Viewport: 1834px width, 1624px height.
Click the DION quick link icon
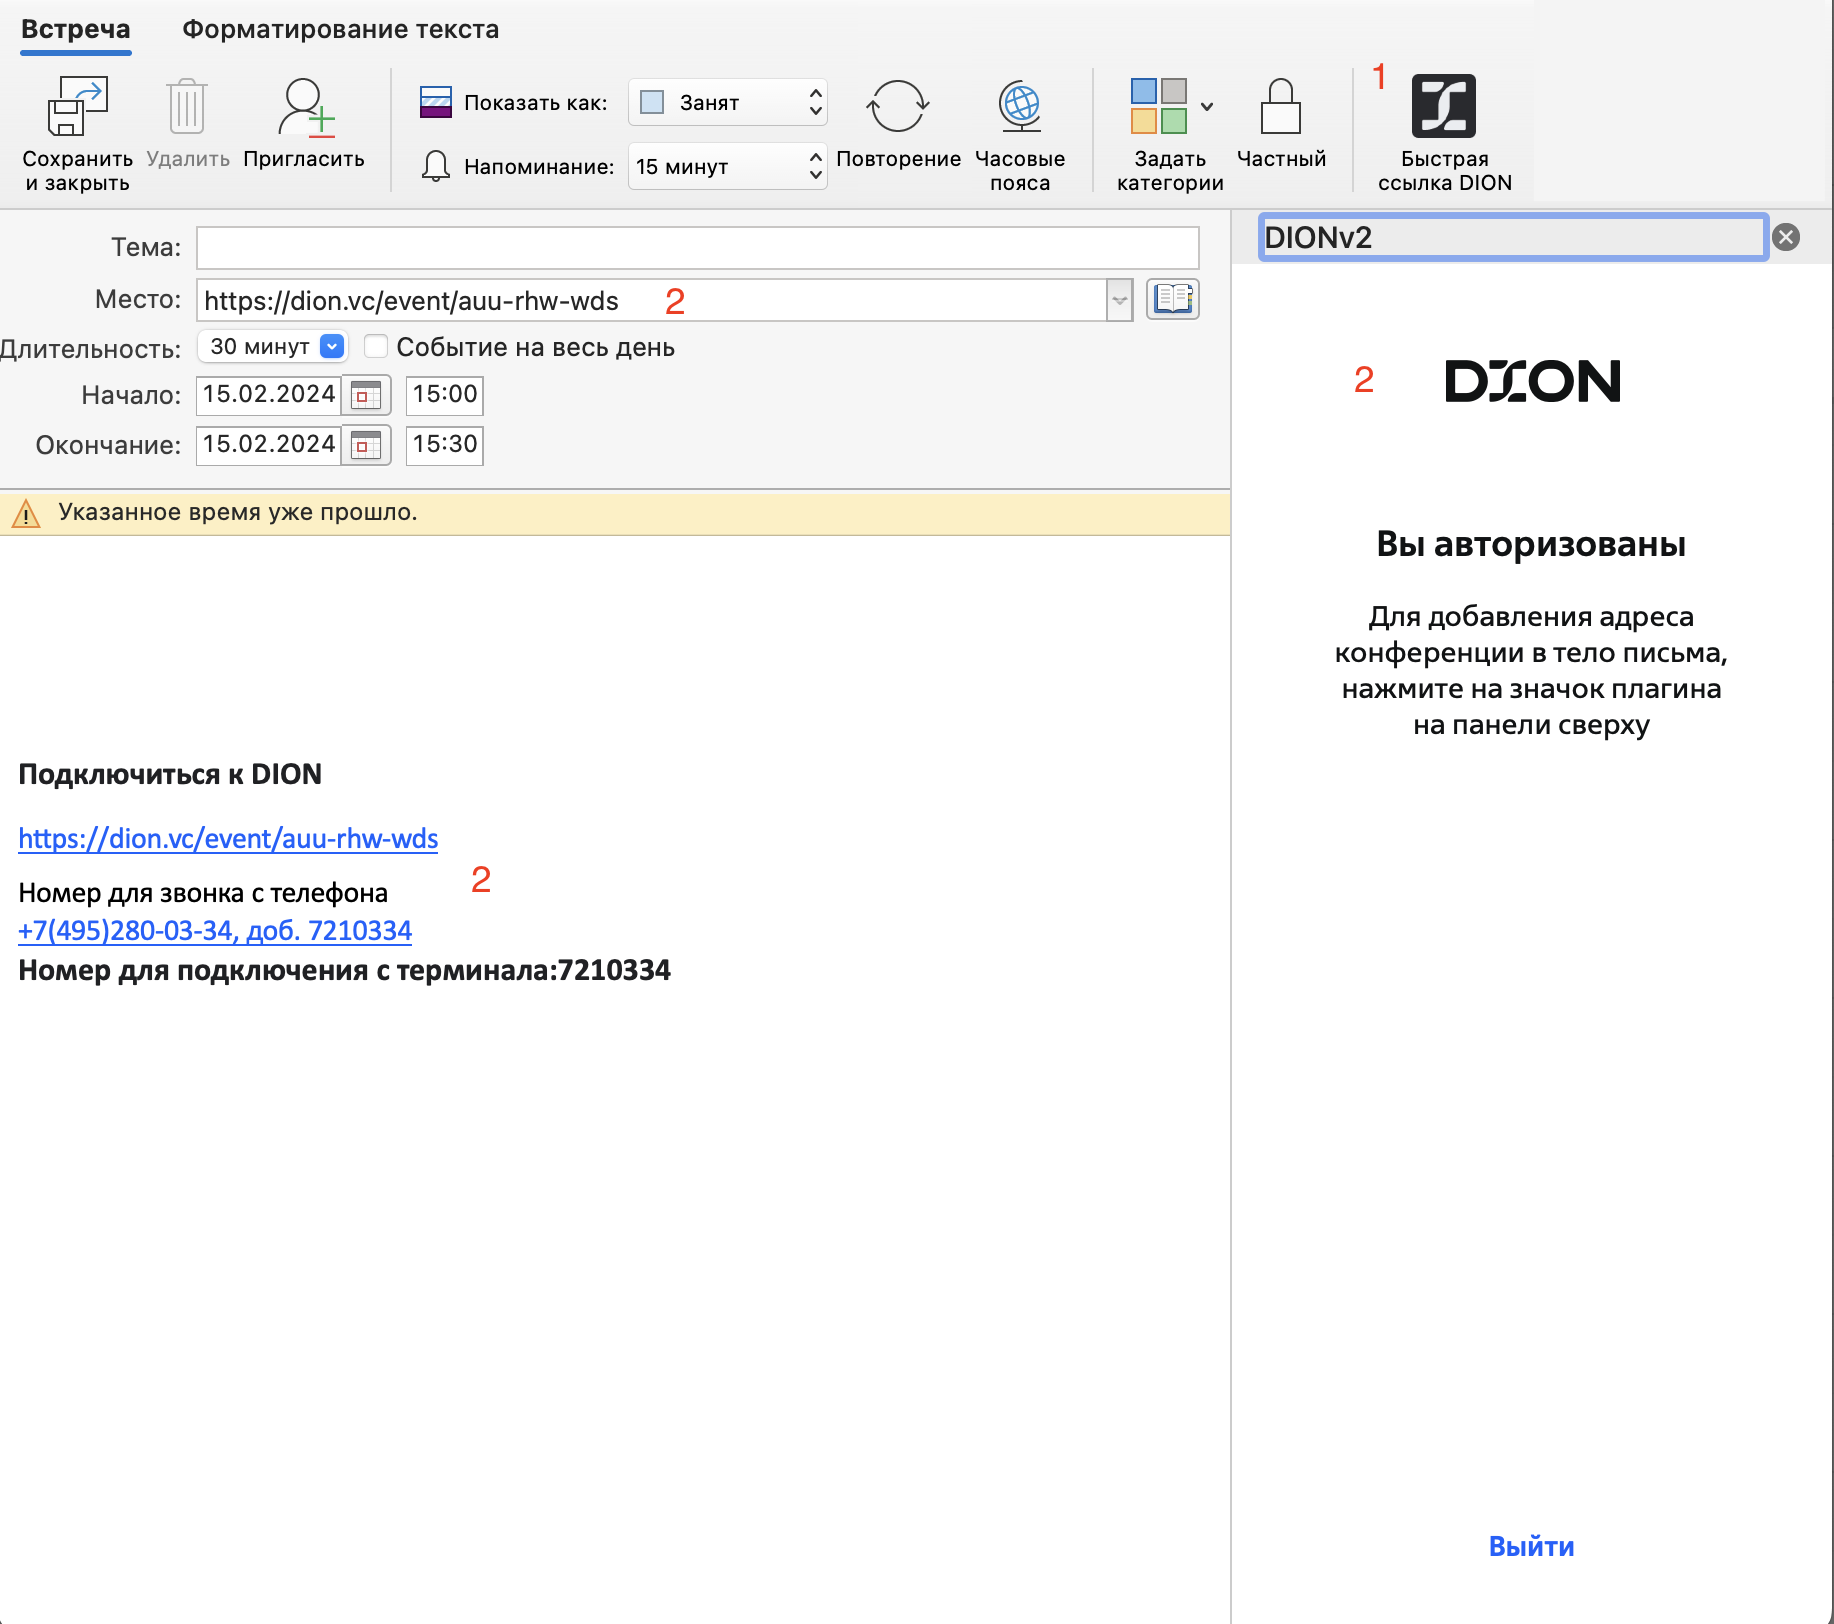click(x=1443, y=106)
